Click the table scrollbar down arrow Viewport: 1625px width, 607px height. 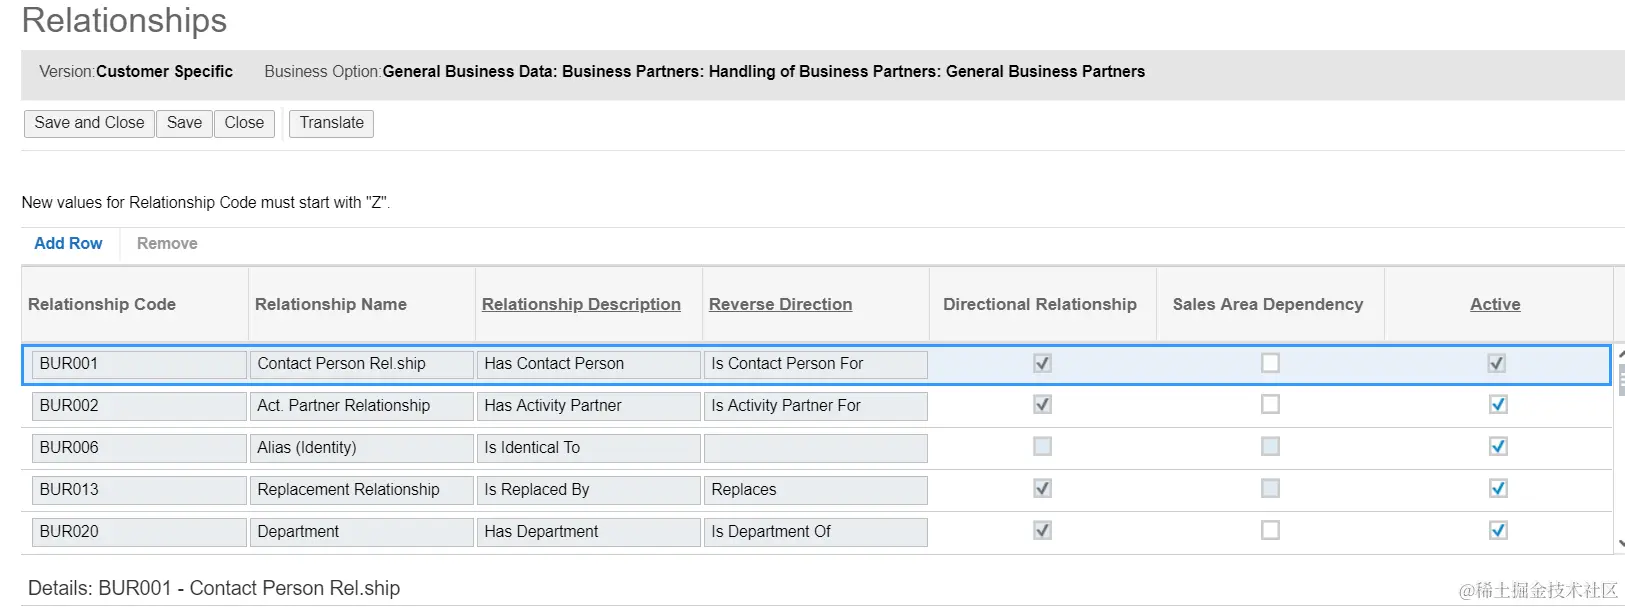(x=1620, y=544)
